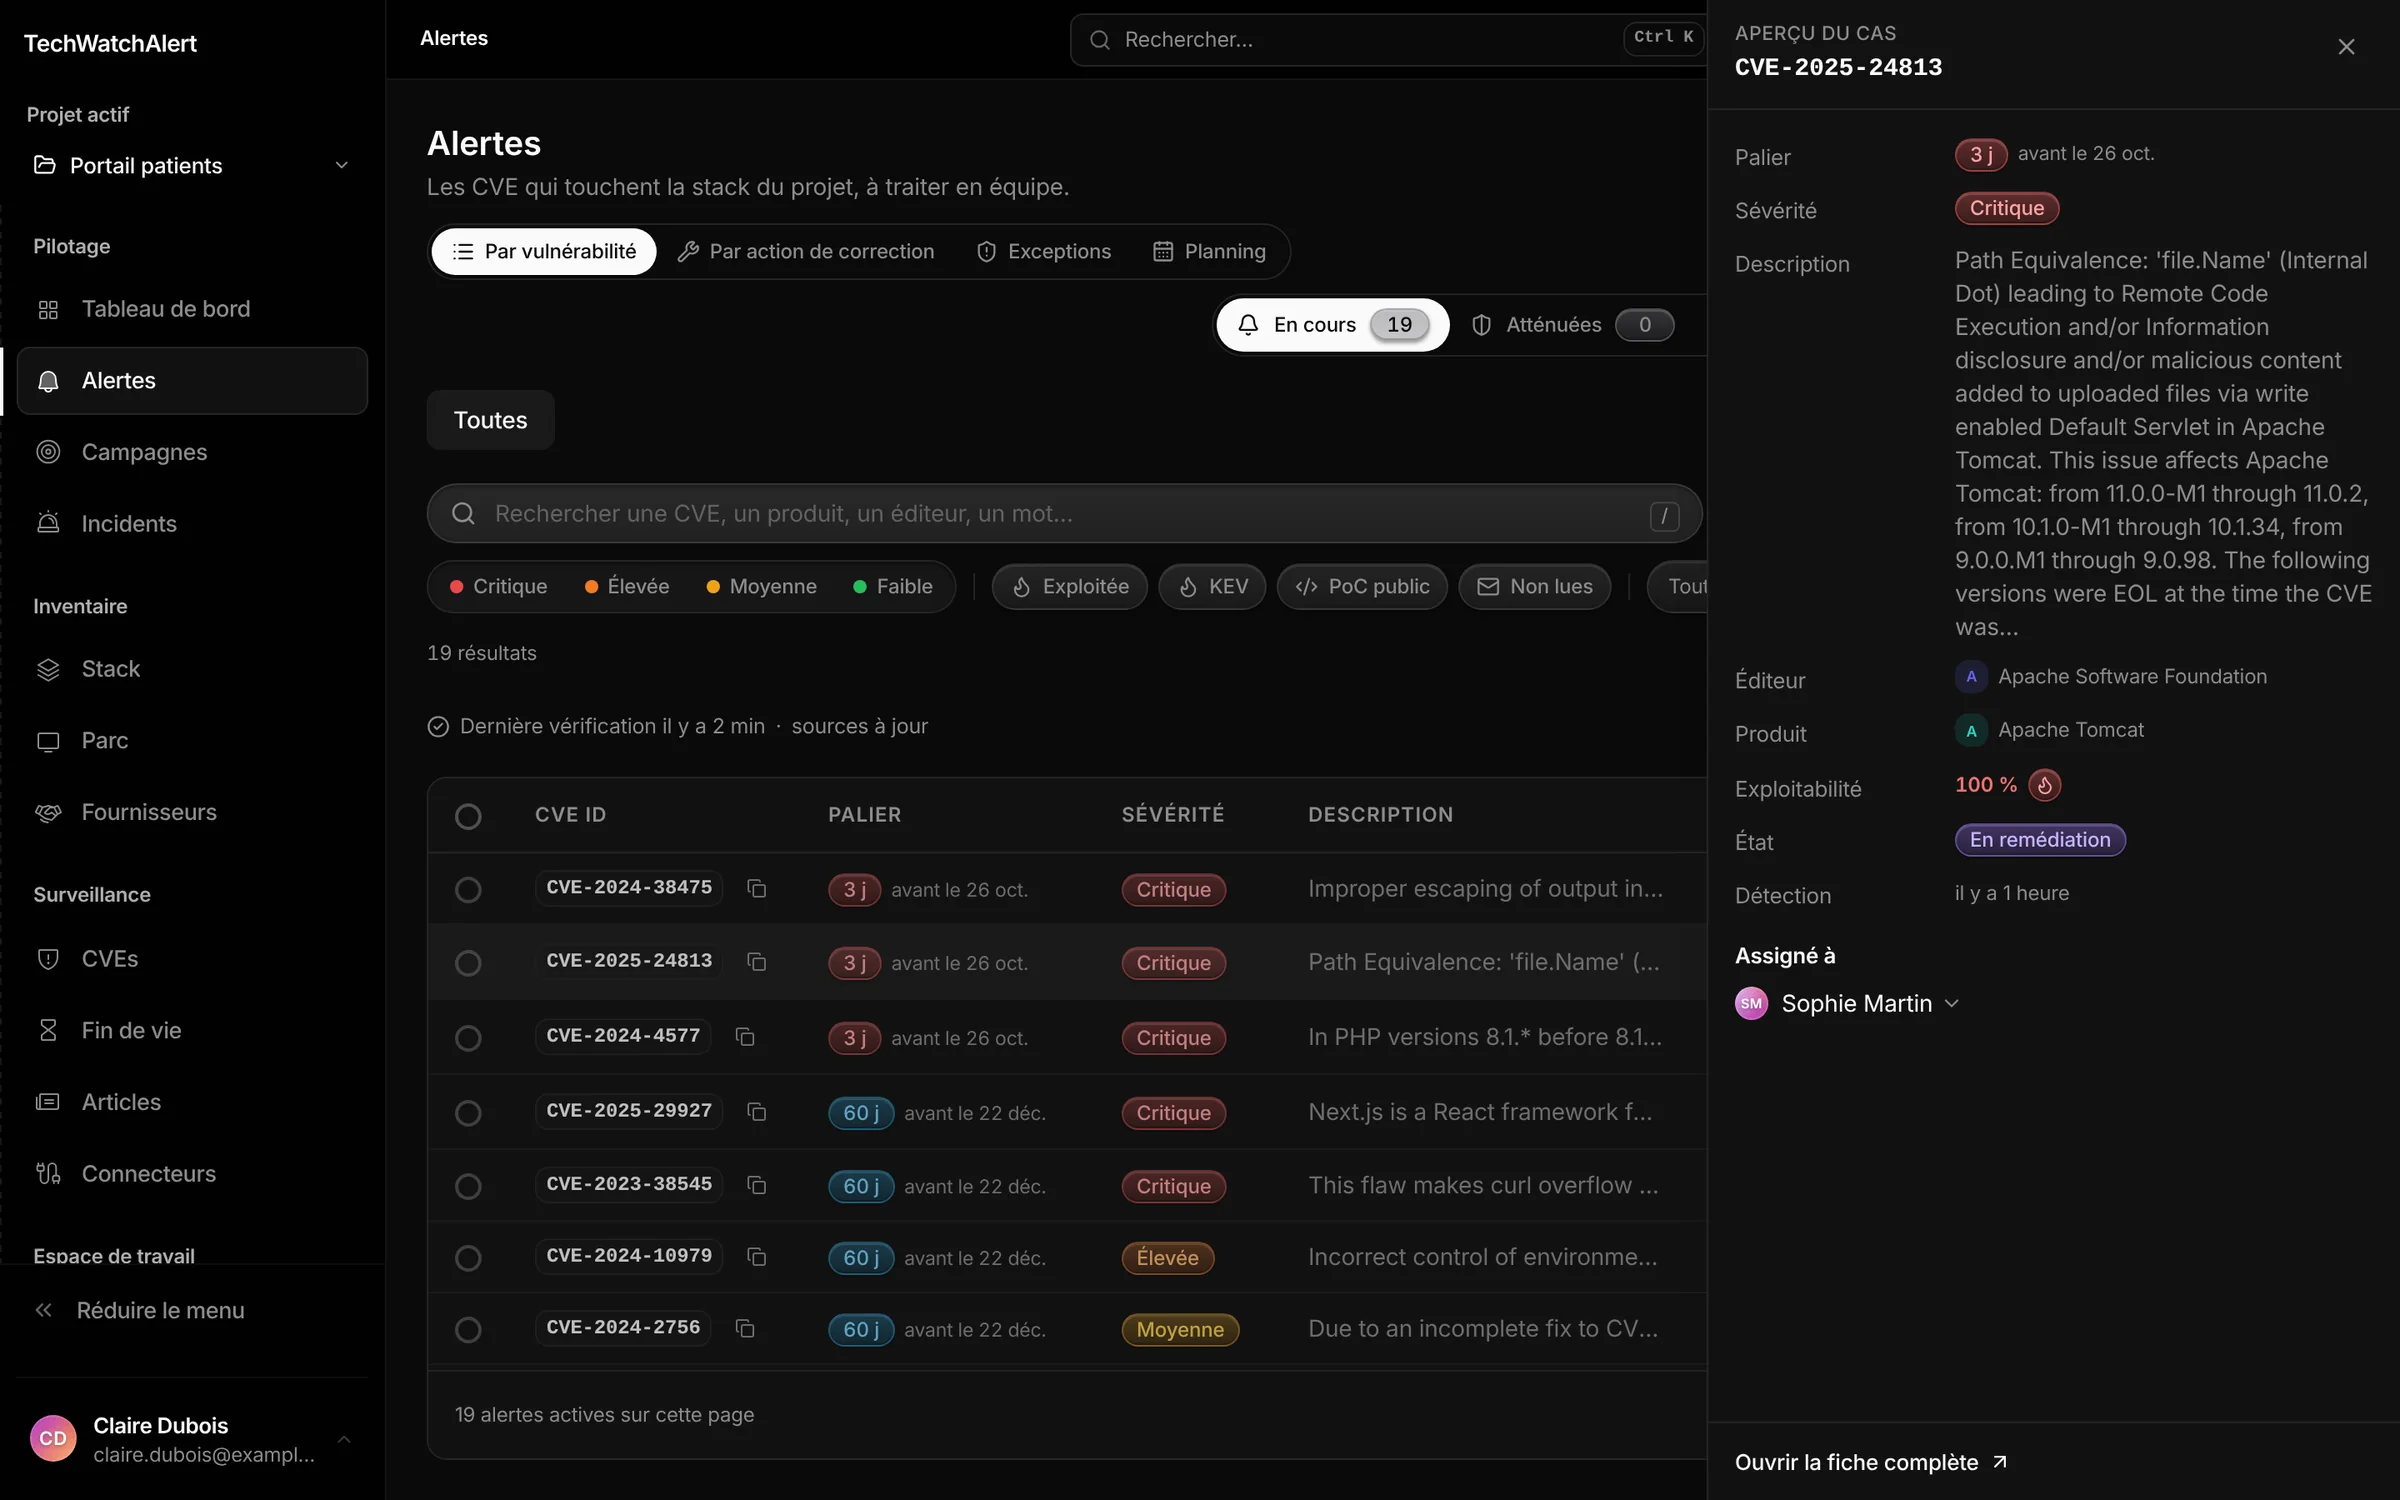This screenshot has height=1500, width=2400.
Task: Copy the CVE-2024-38475 identifier
Action: point(757,889)
